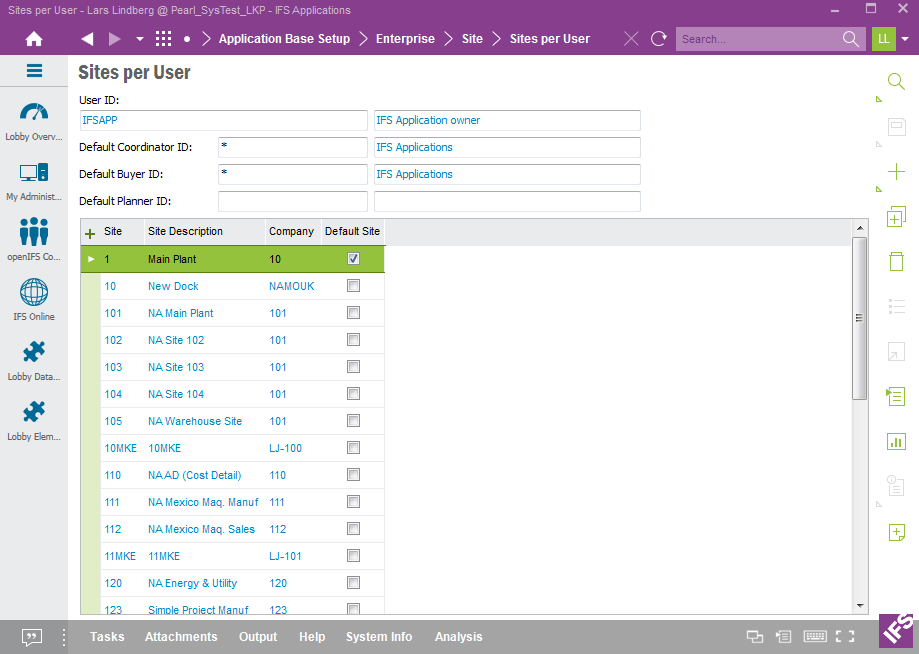Open the Tasks menu in bottom bar
919x654 pixels.
click(107, 637)
